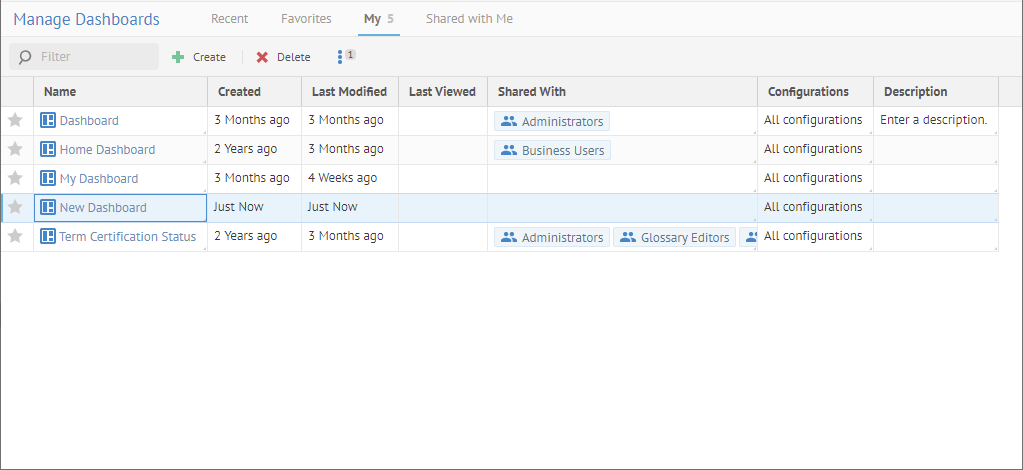Screen dimensions: 1023x470
Task: Edit the 'Enter a description.' cell
Action: [x=933, y=120]
